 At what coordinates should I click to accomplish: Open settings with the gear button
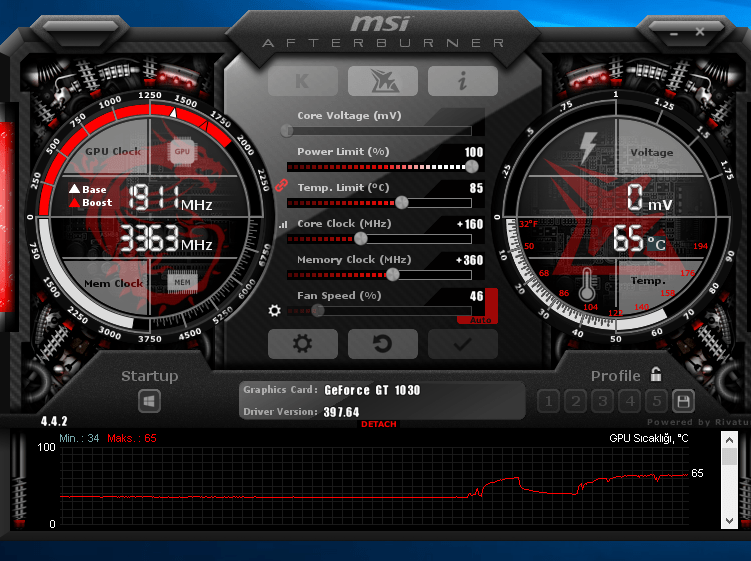click(x=303, y=343)
